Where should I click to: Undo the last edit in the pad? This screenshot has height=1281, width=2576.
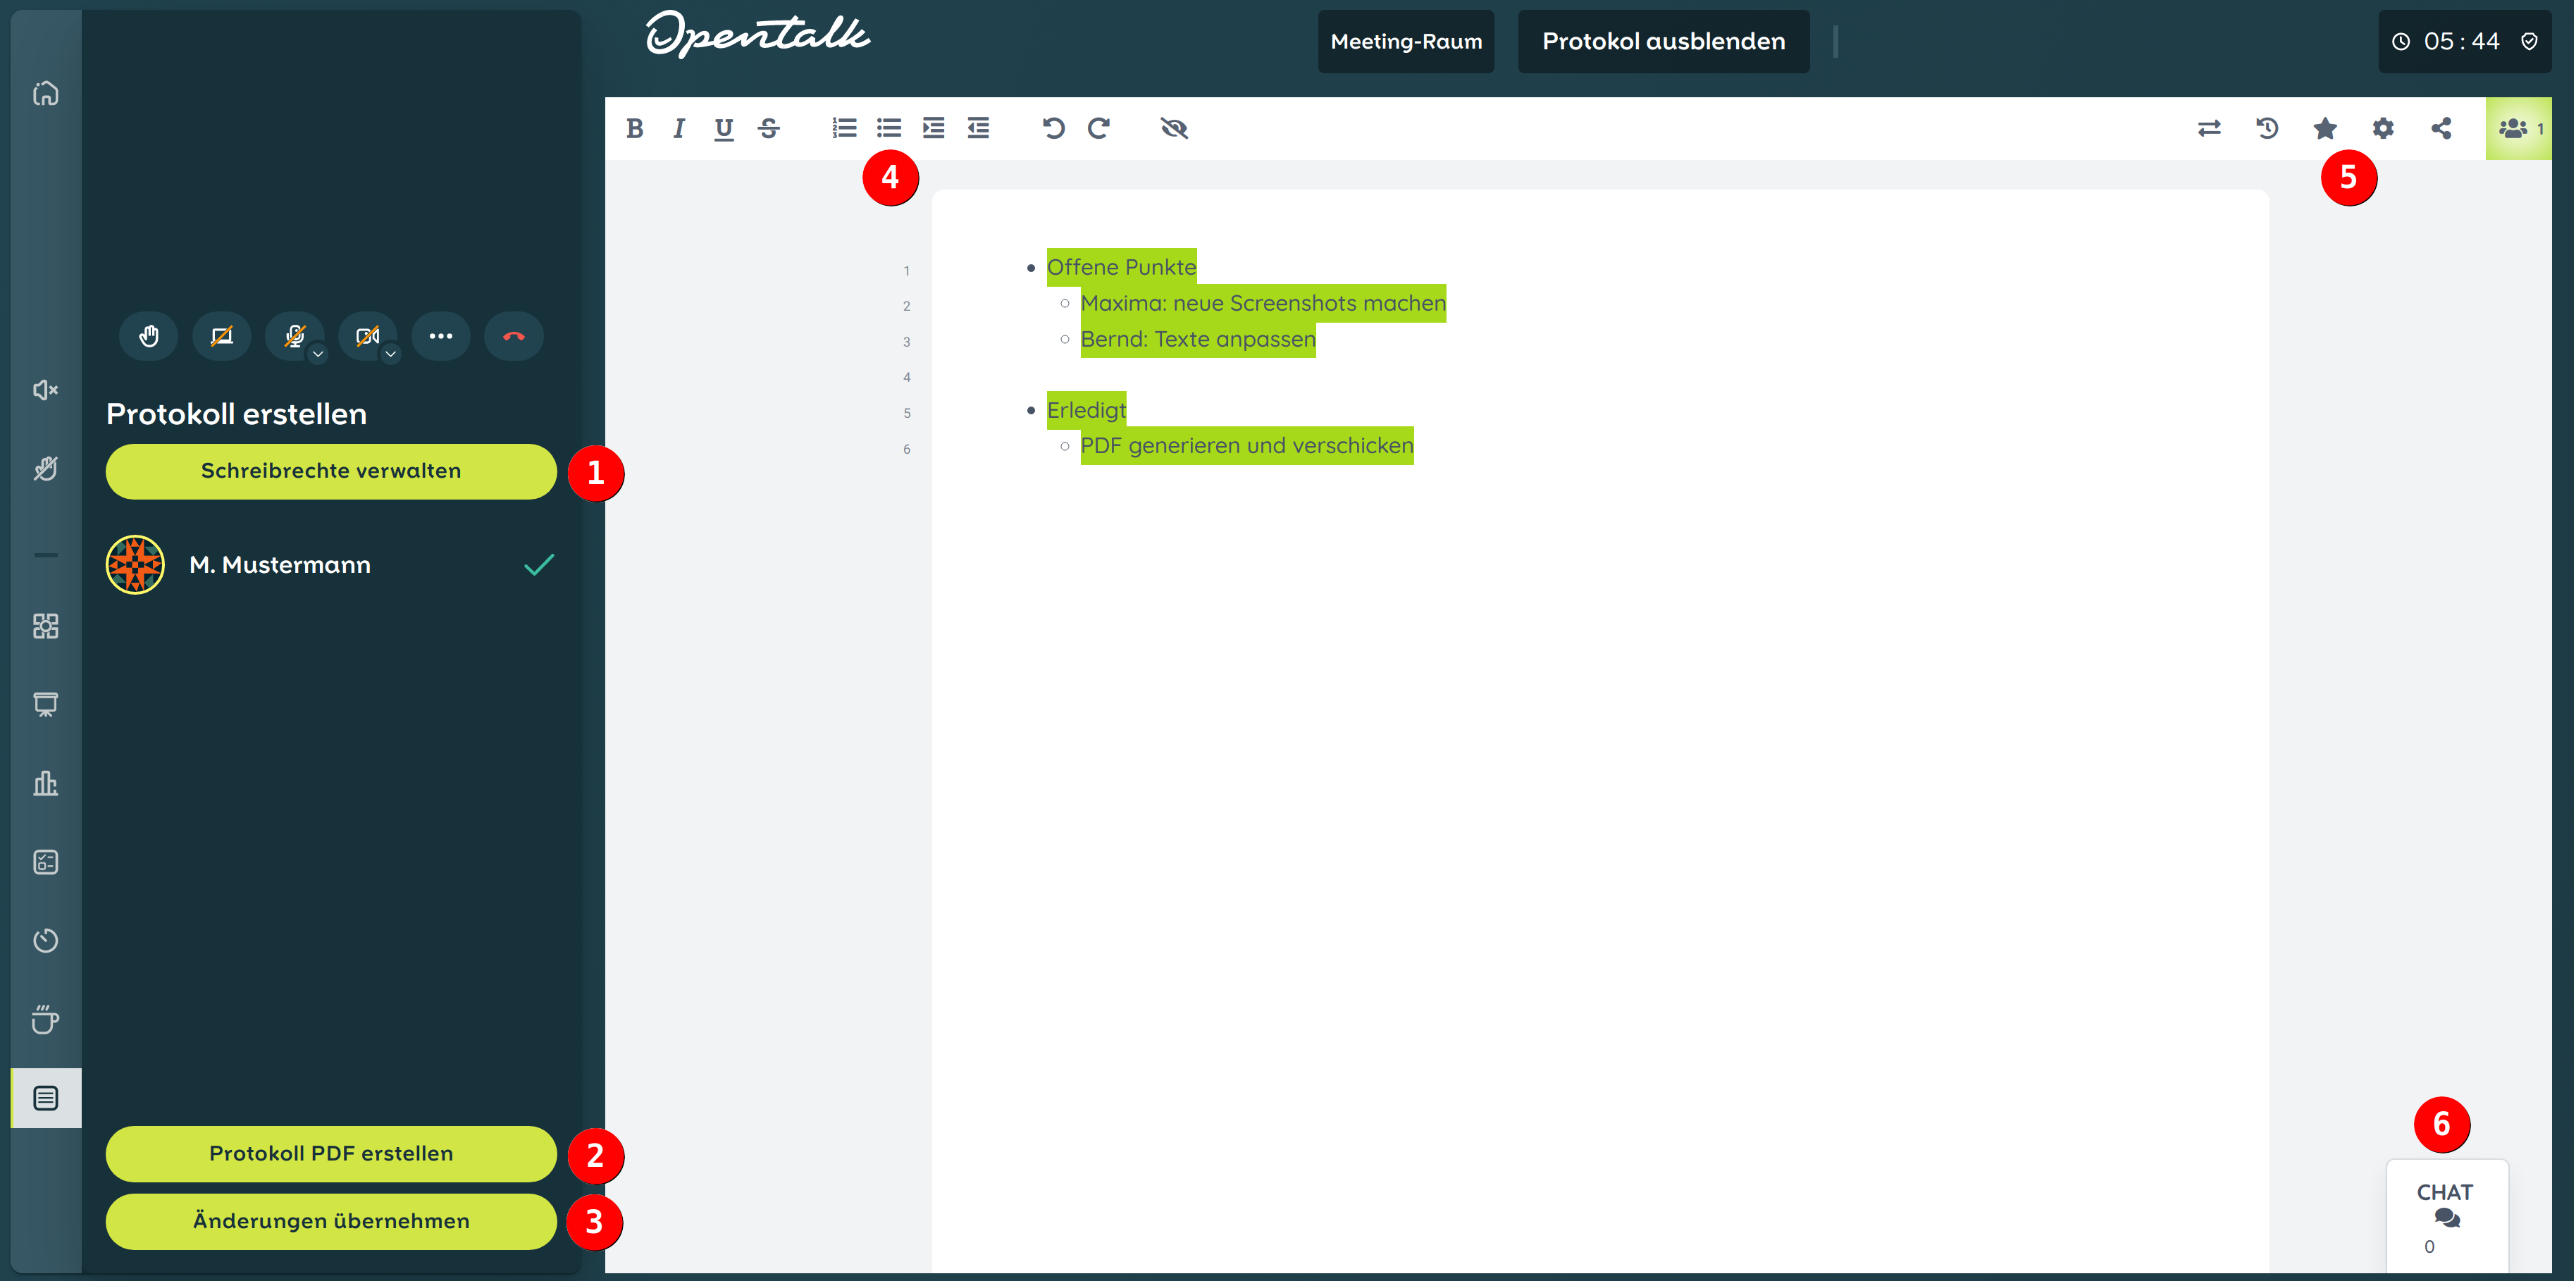[x=1053, y=128]
